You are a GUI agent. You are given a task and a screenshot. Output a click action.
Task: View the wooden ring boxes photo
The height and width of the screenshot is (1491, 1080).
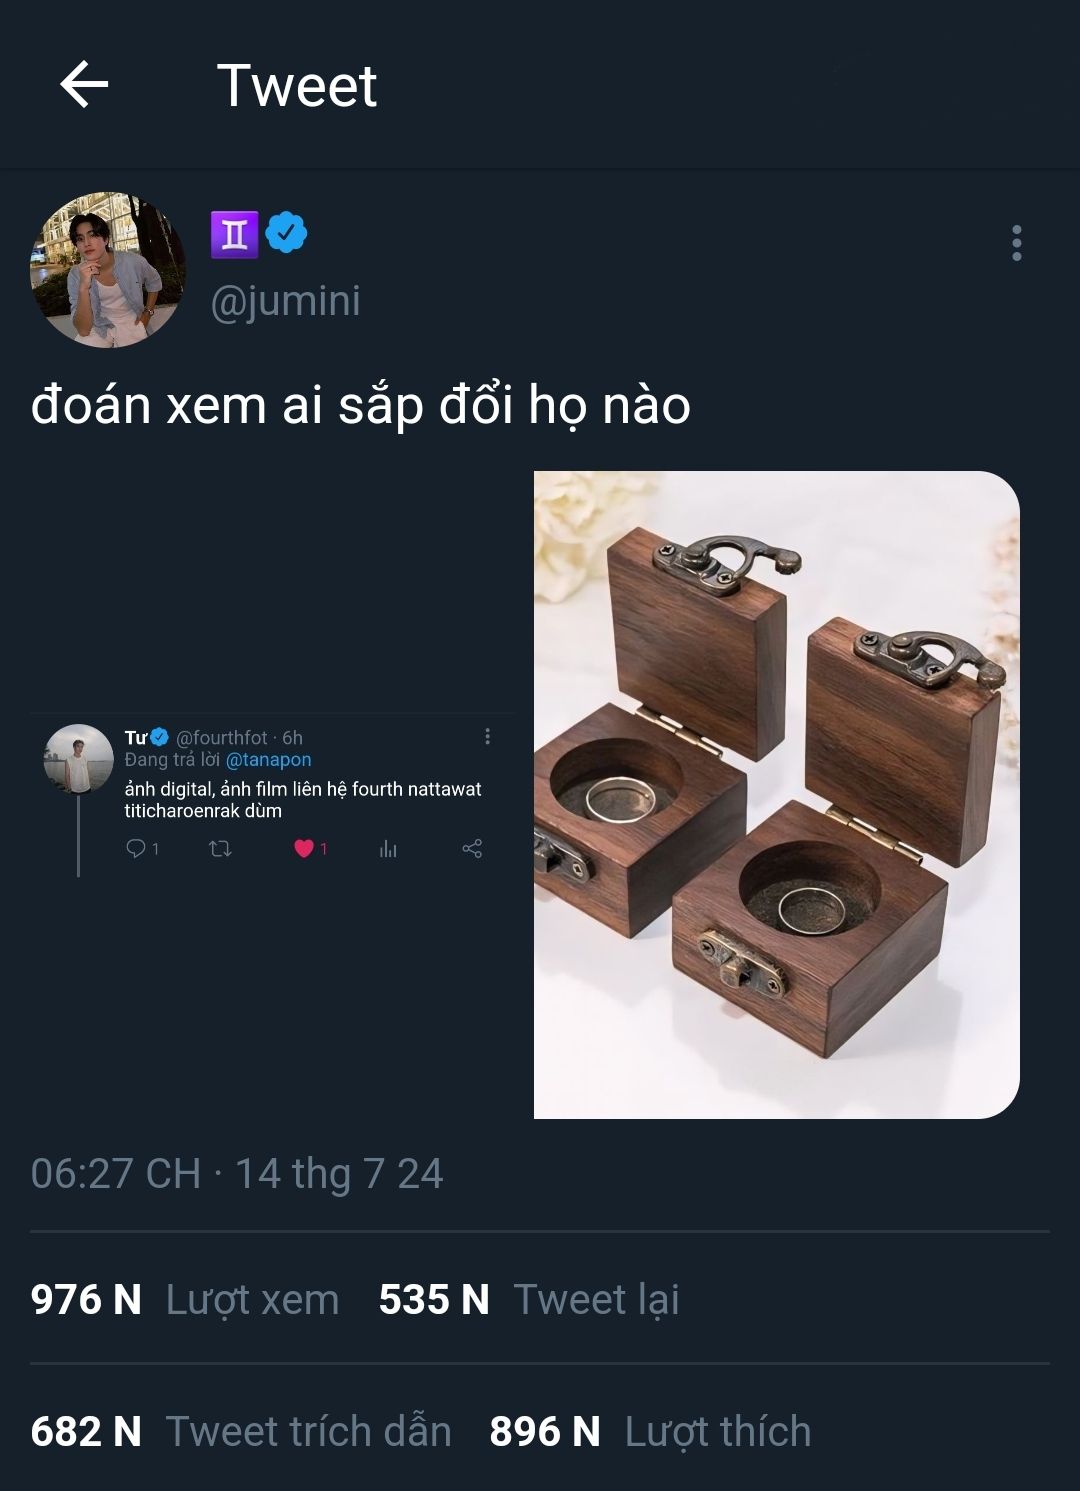click(776, 794)
